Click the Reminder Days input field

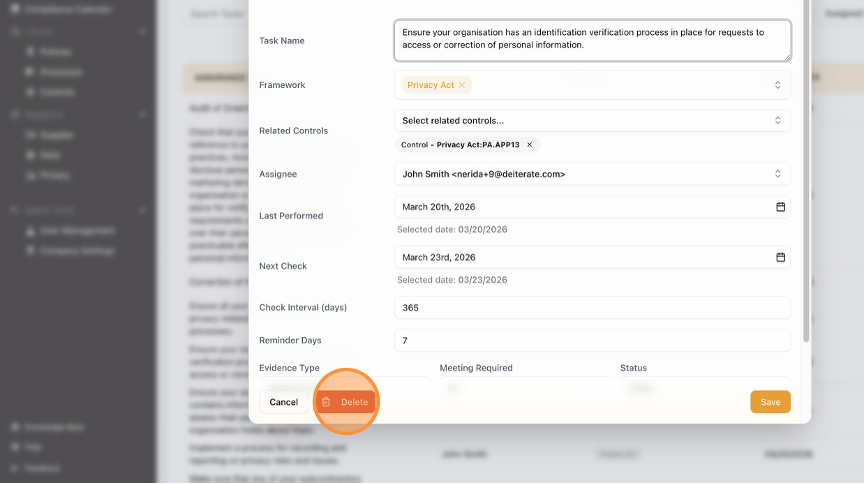click(x=592, y=341)
